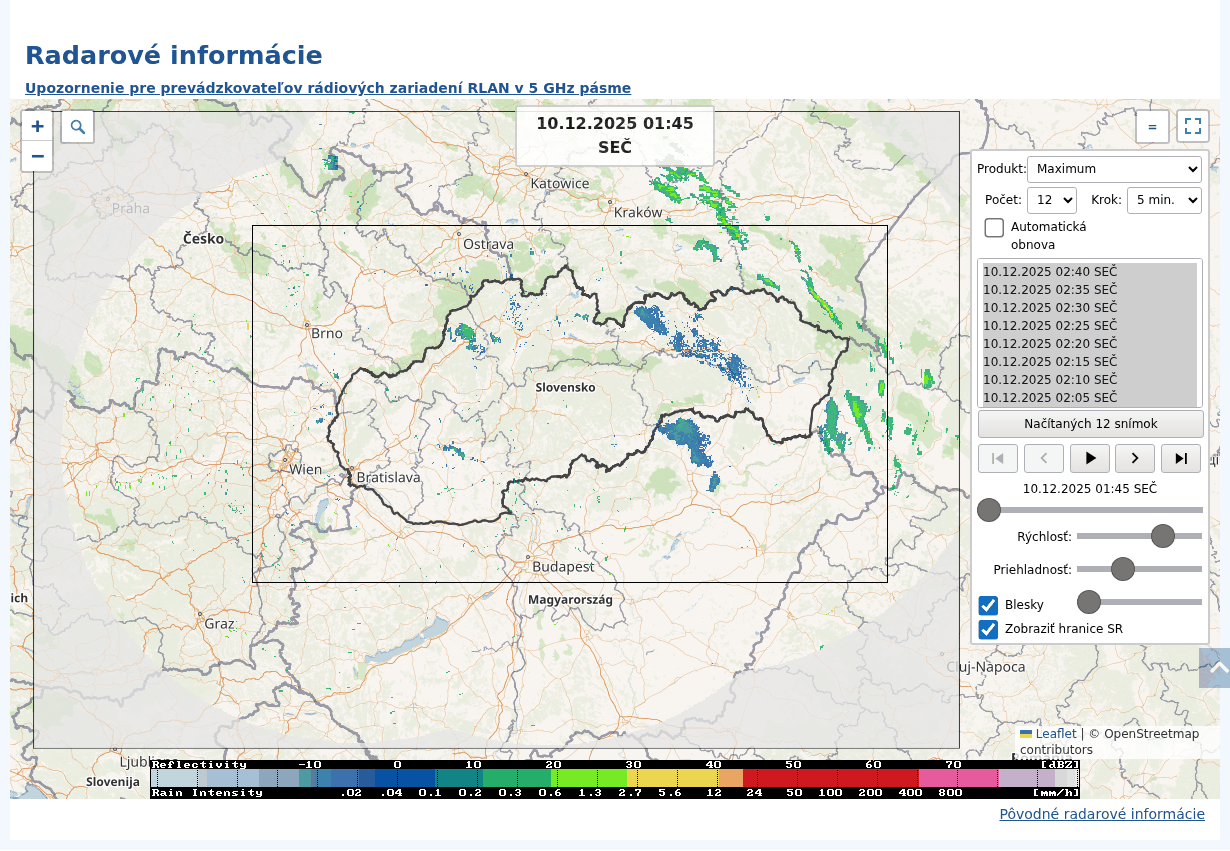
Task: Open Pôvodné radarové informácie link
Action: (1102, 814)
